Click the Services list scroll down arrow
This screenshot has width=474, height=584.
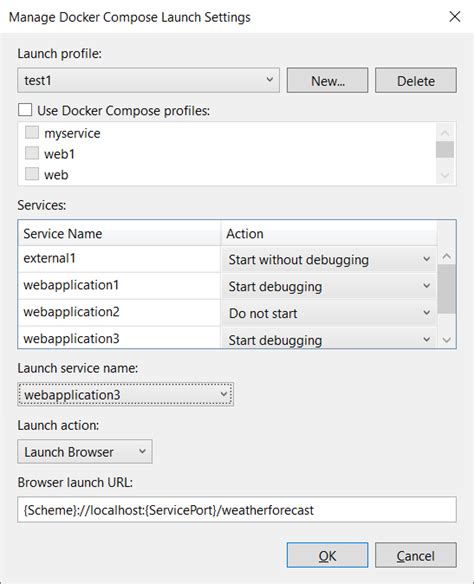click(x=446, y=340)
